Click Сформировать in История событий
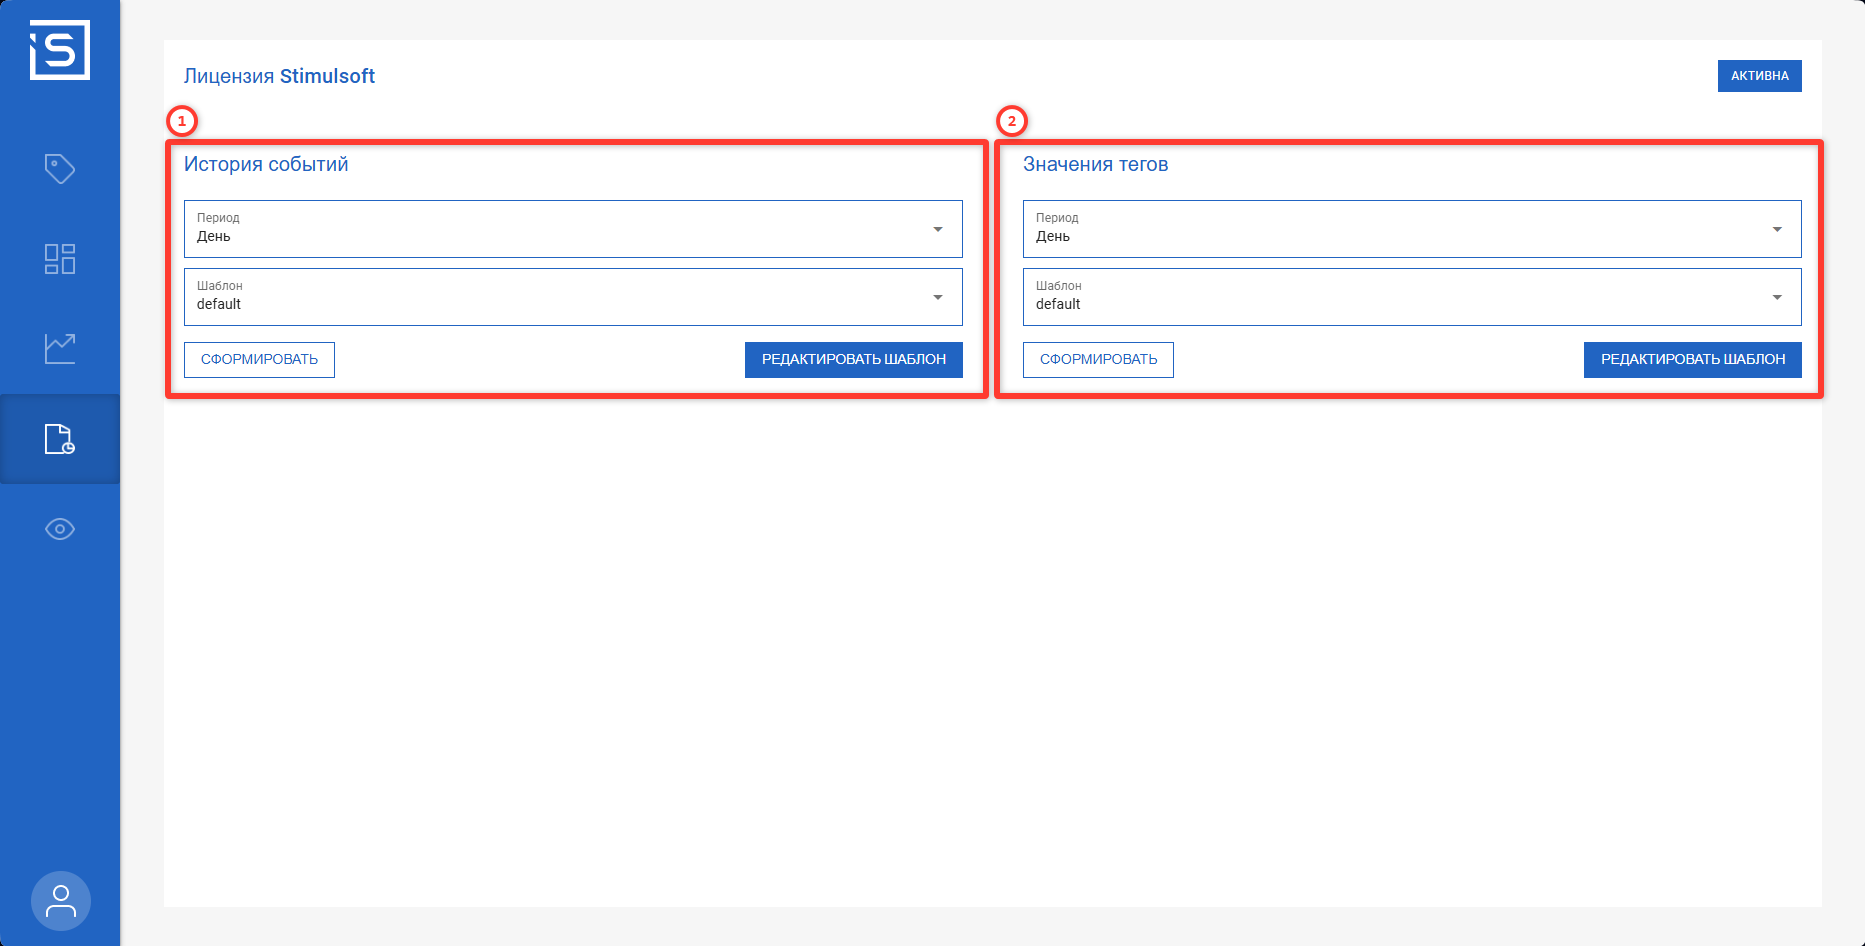This screenshot has width=1865, height=946. [259, 360]
